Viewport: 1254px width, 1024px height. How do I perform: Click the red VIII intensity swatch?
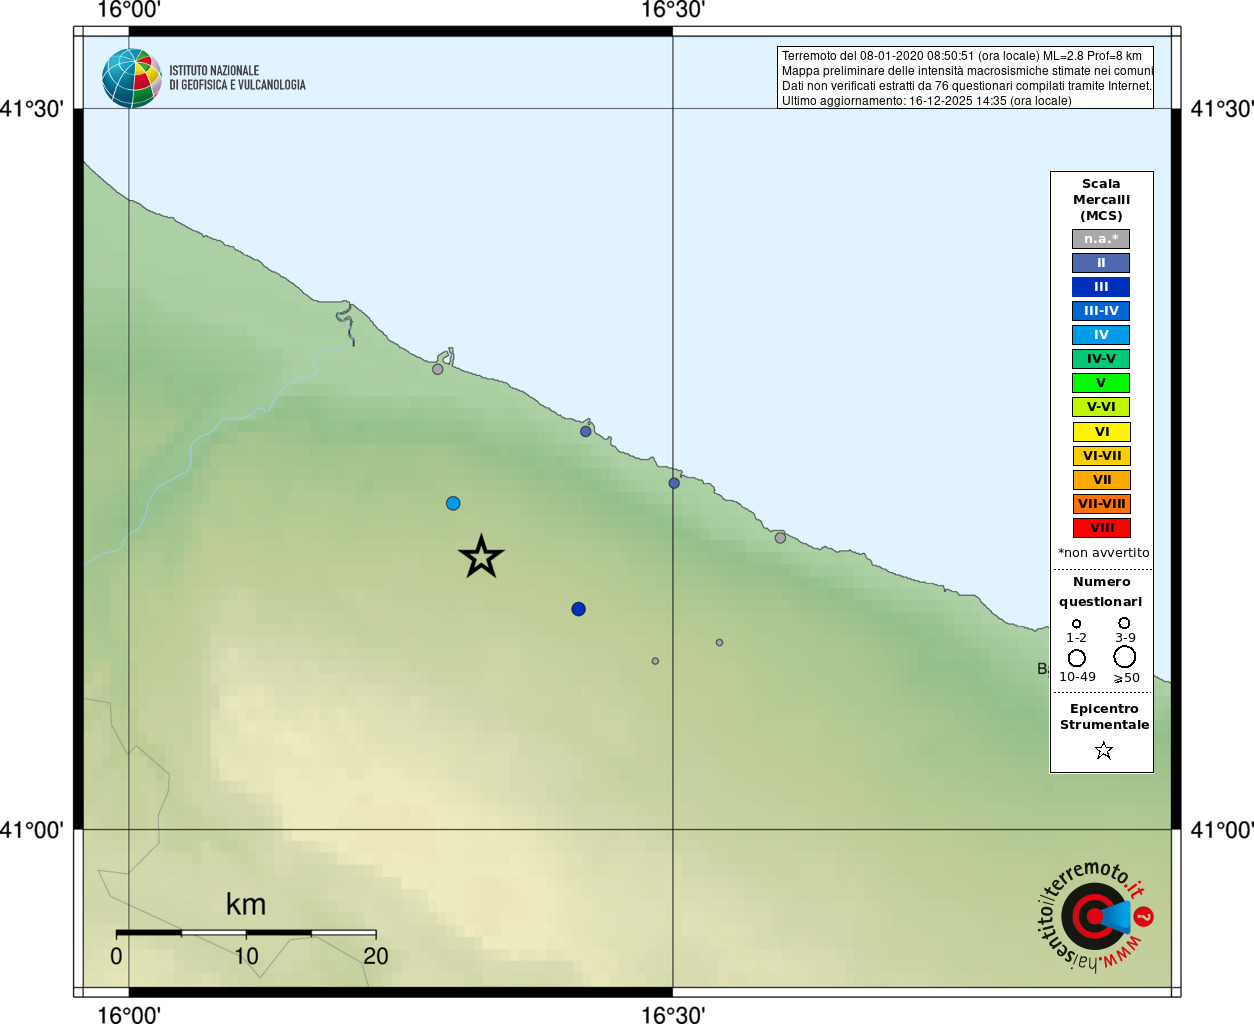point(1101,528)
